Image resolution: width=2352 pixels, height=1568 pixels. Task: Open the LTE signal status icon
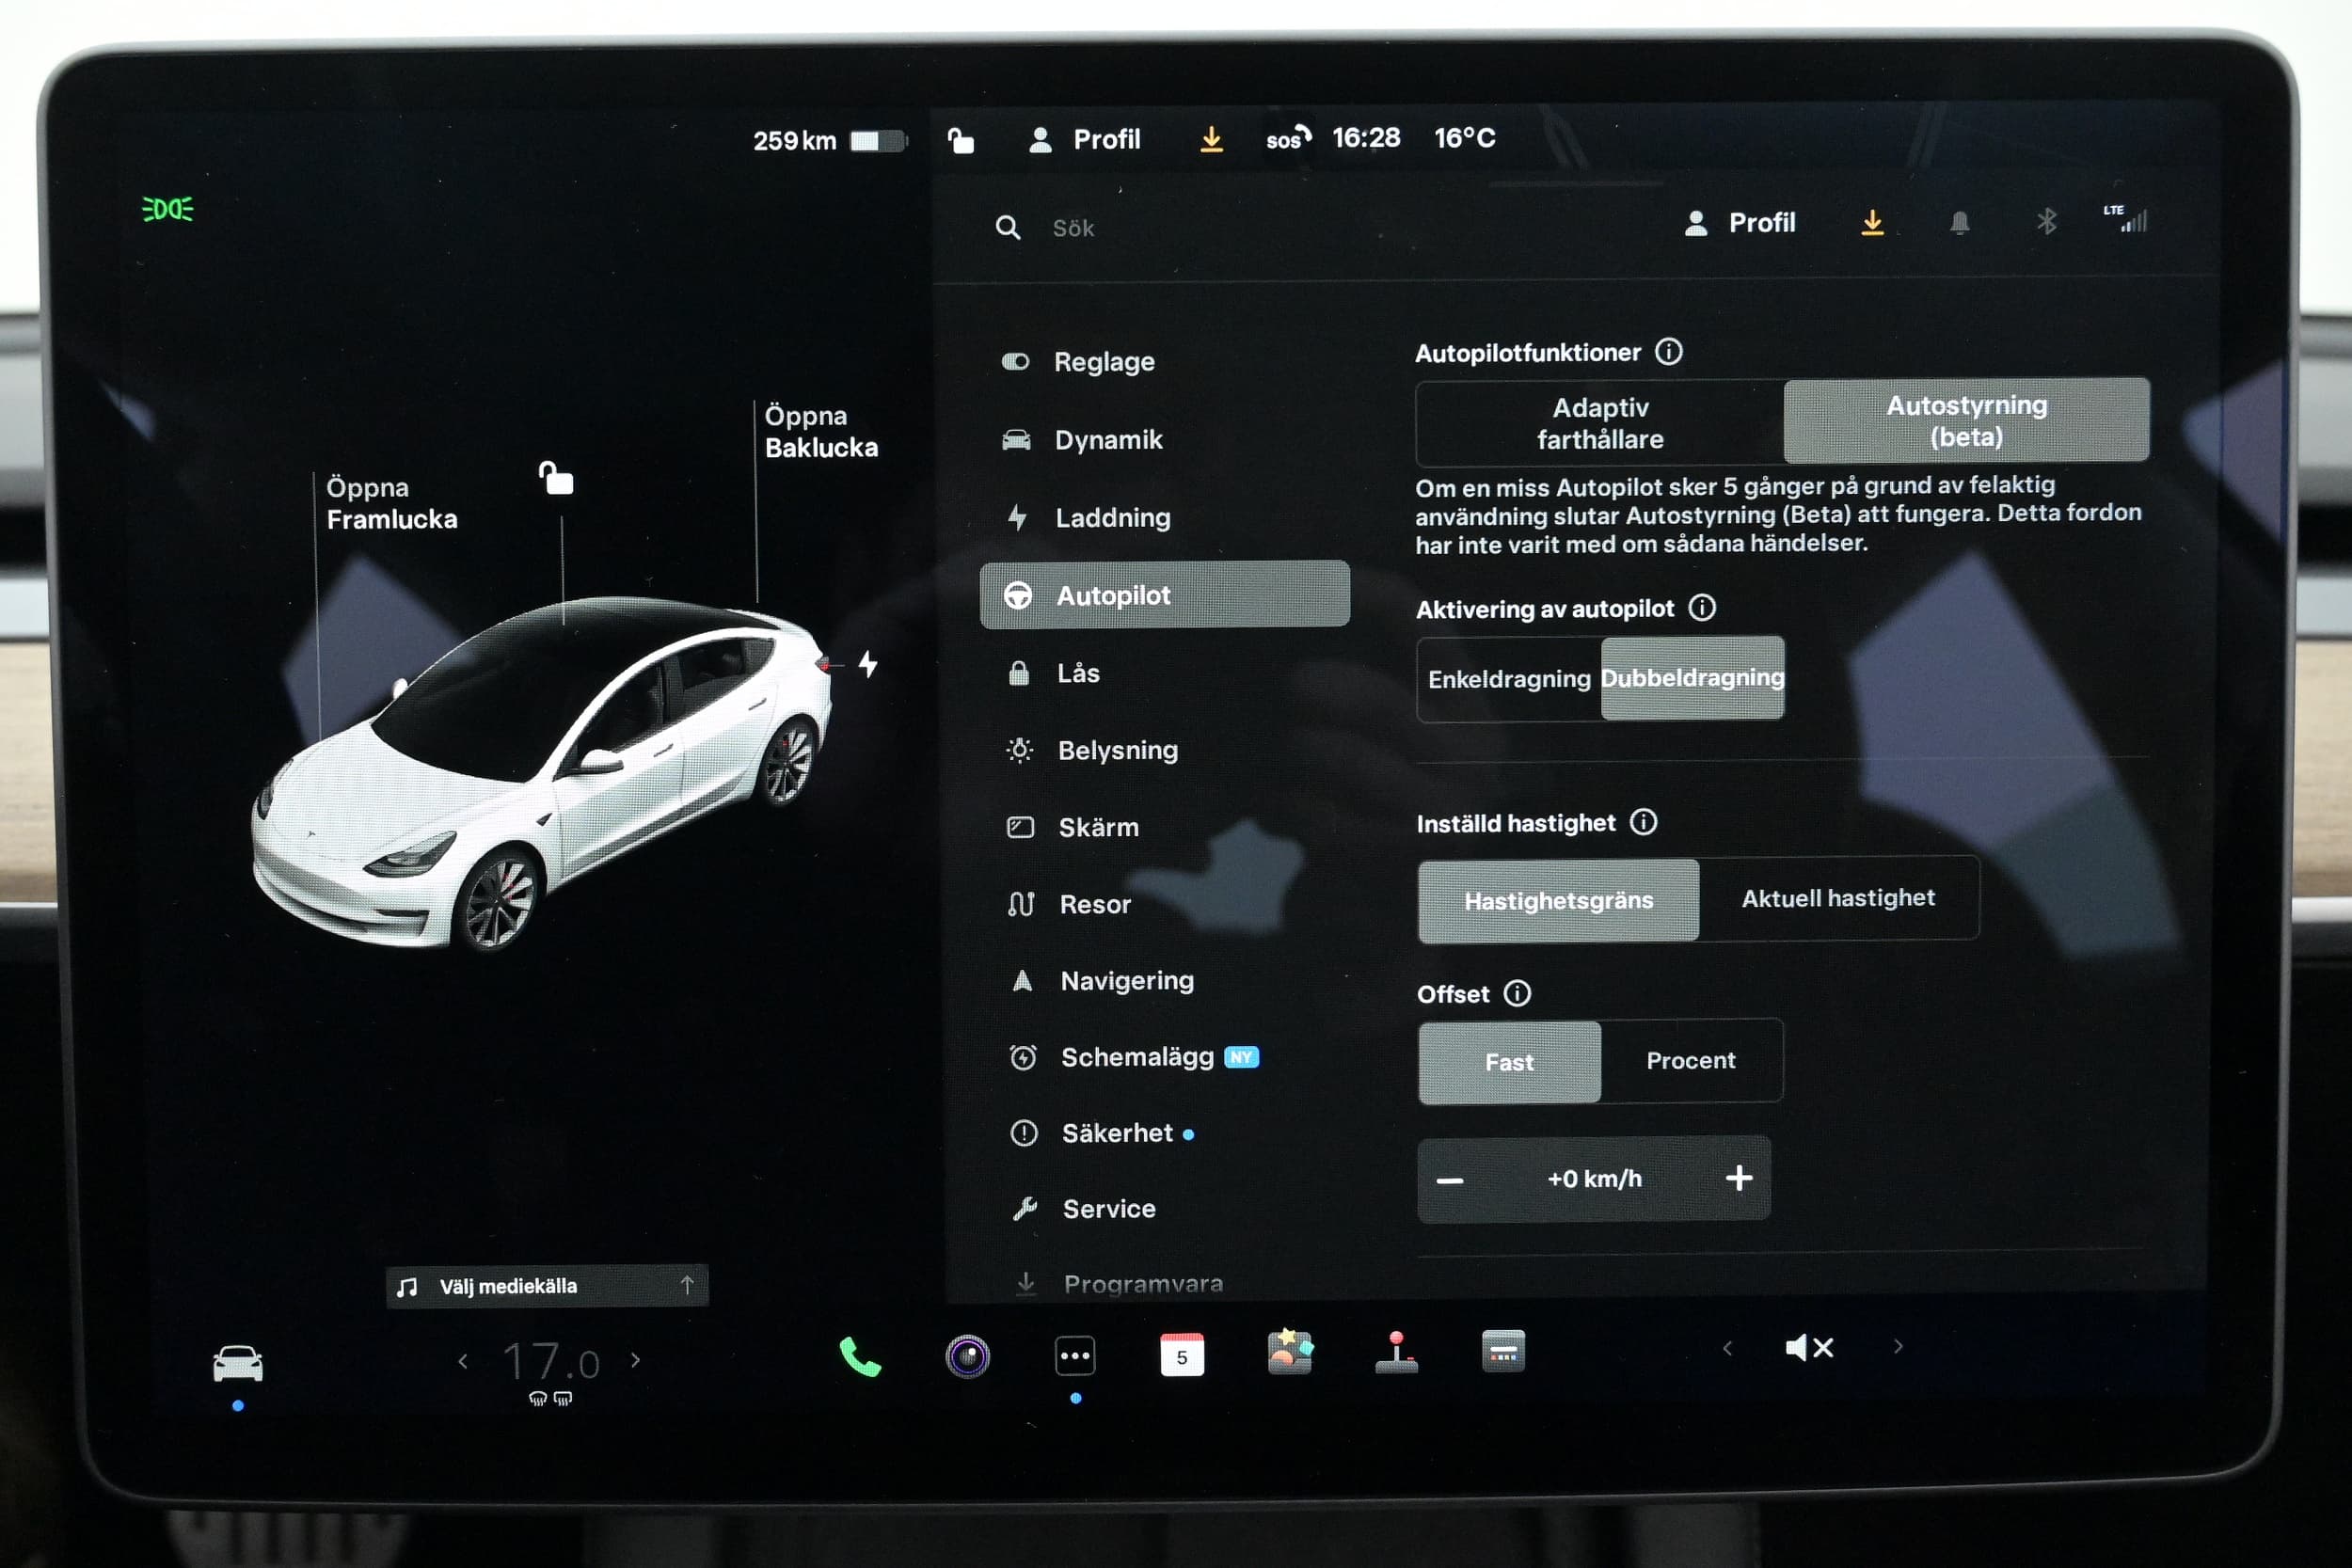click(2126, 219)
